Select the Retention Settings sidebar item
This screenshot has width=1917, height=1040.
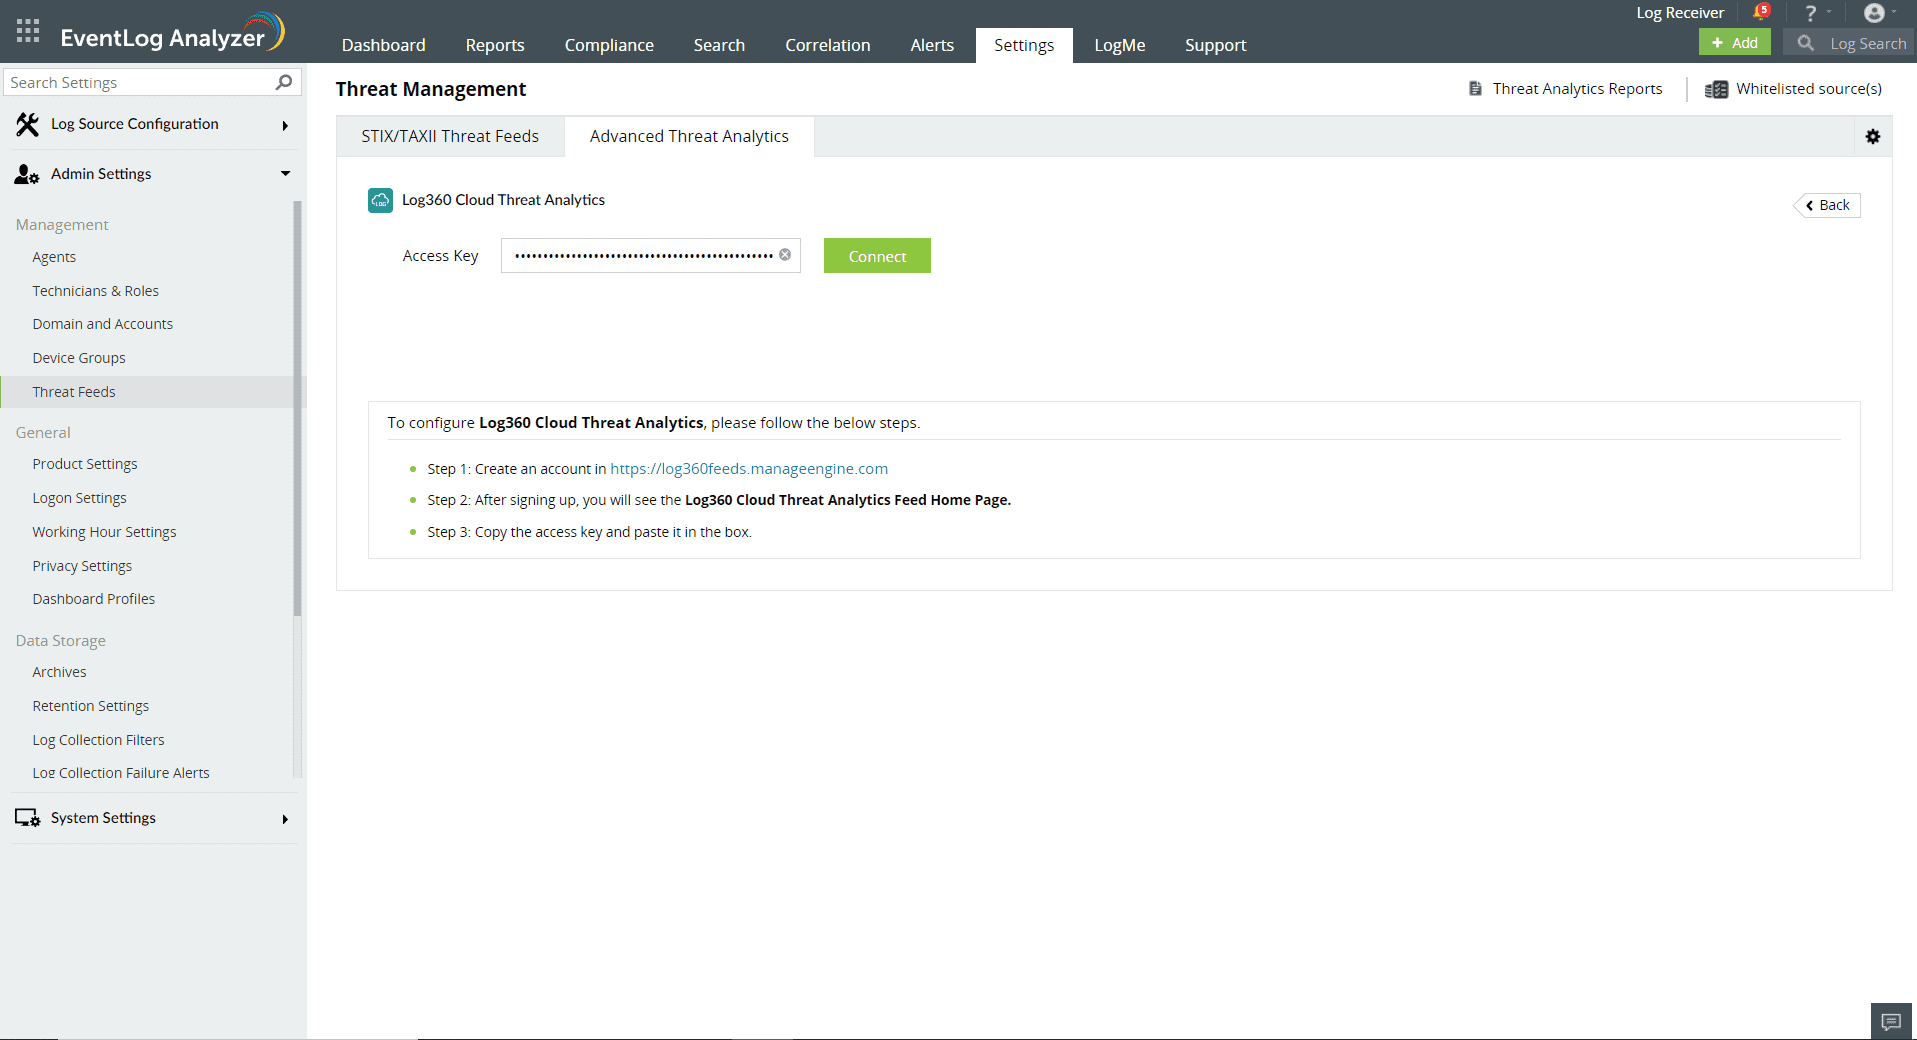pyautogui.click(x=90, y=705)
